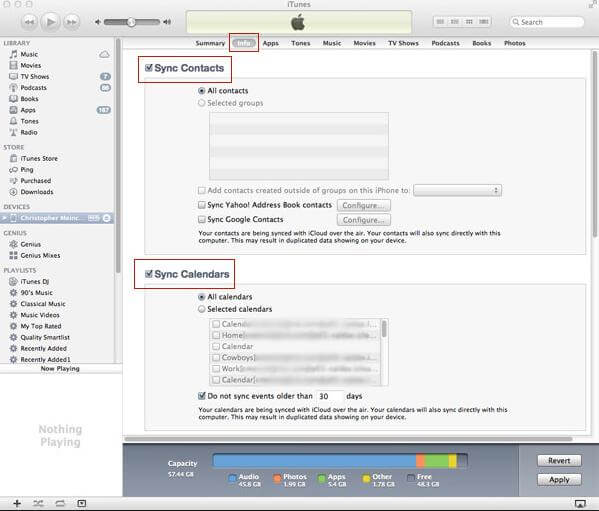Enable Sync Google Contacts checkbox
Screen dimensions: 599x511
coord(202,220)
